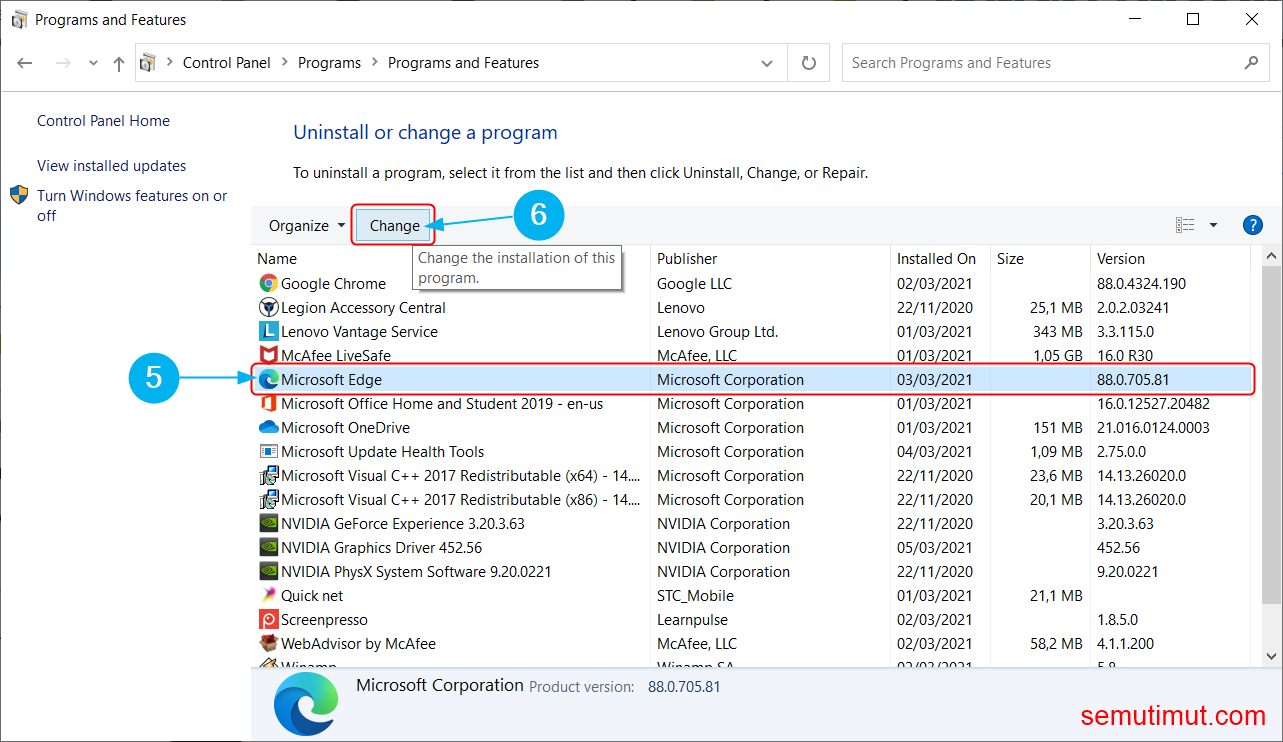Screen dimensions: 1283x742
Task: Click the McAfee LiveSafe shield icon
Action: point(268,356)
